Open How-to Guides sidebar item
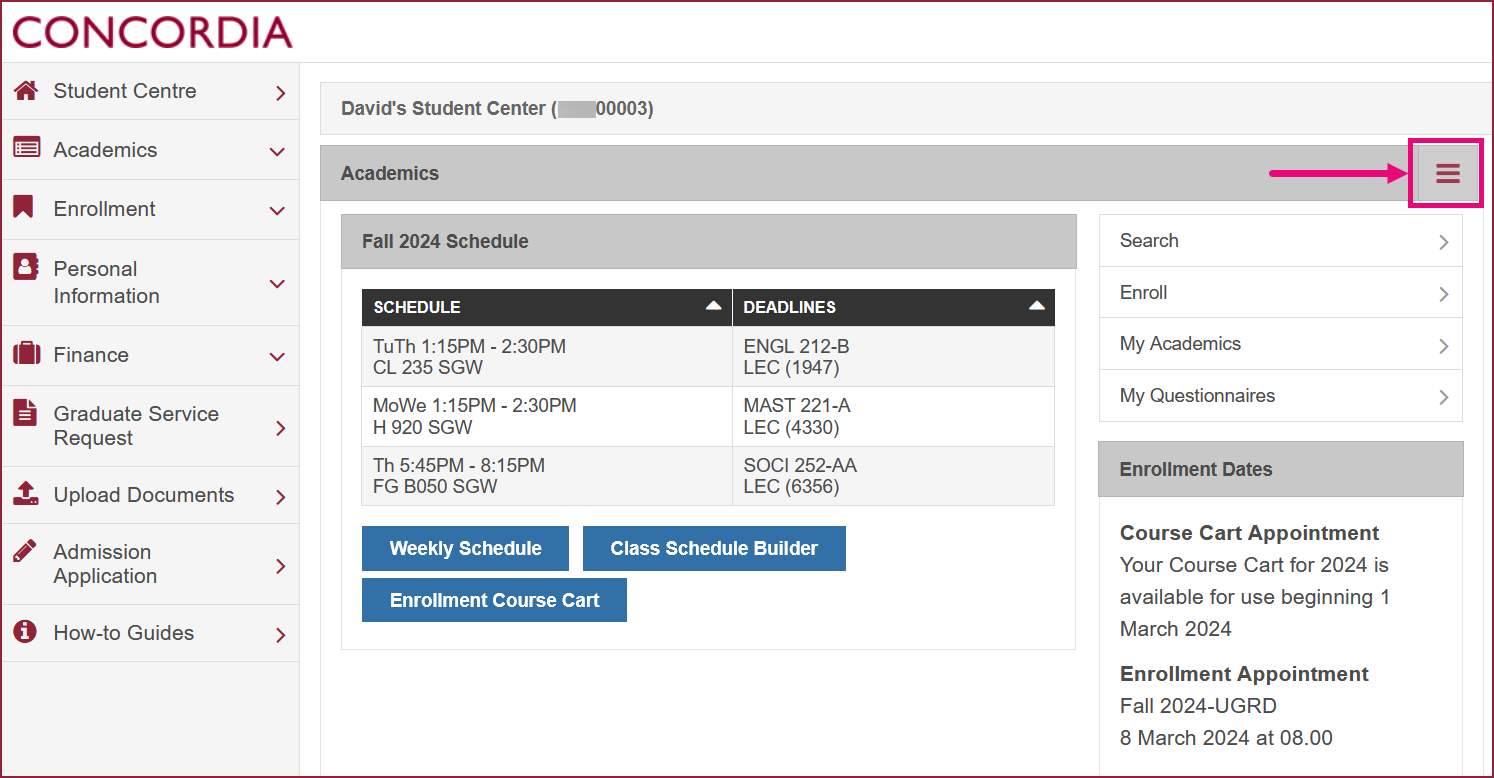1494x778 pixels. [x=150, y=633]
